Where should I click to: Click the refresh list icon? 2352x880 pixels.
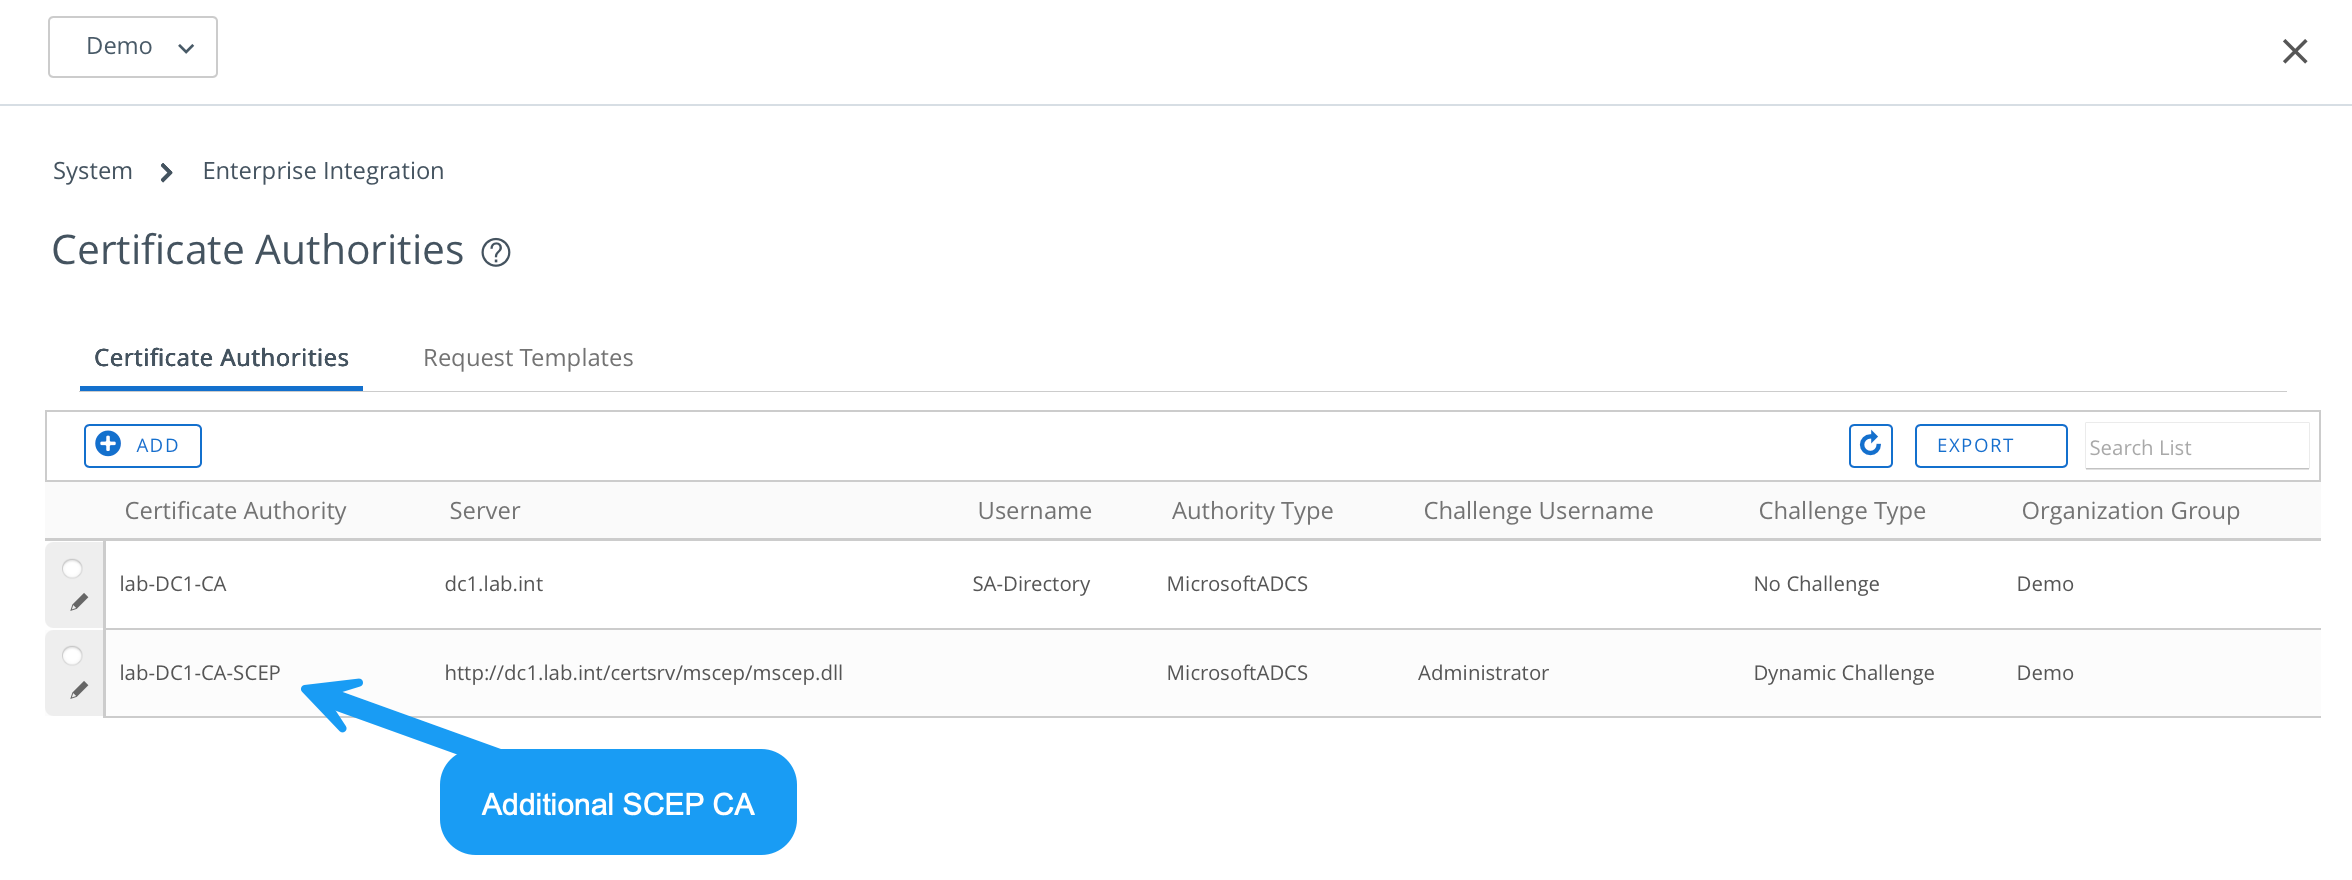coord(1870,445)
